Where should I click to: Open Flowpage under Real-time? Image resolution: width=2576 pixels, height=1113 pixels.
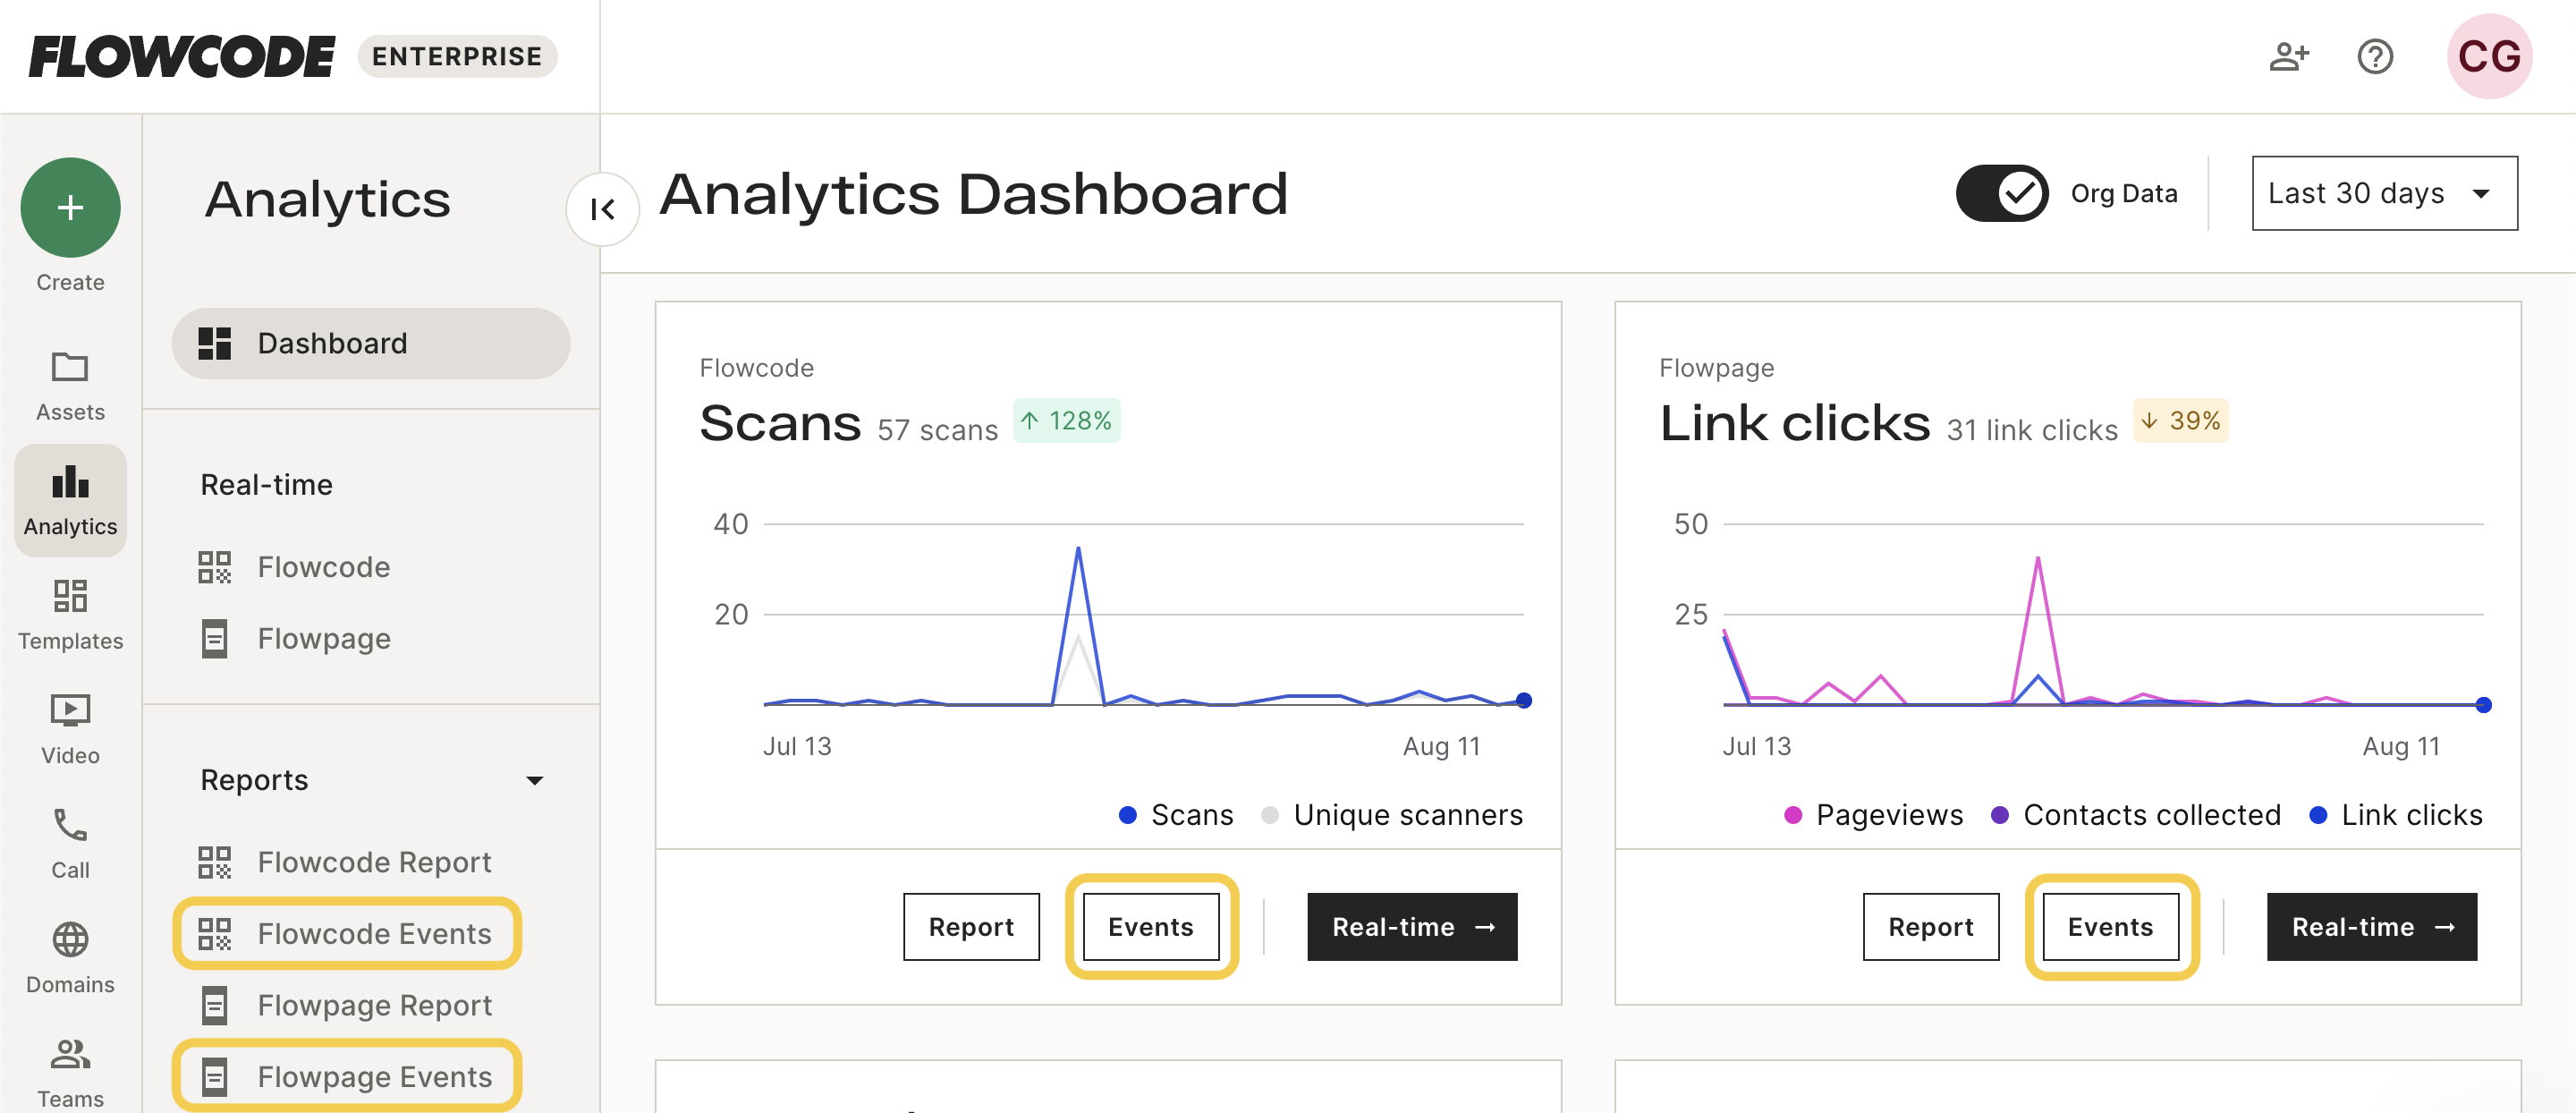[324, 639]
